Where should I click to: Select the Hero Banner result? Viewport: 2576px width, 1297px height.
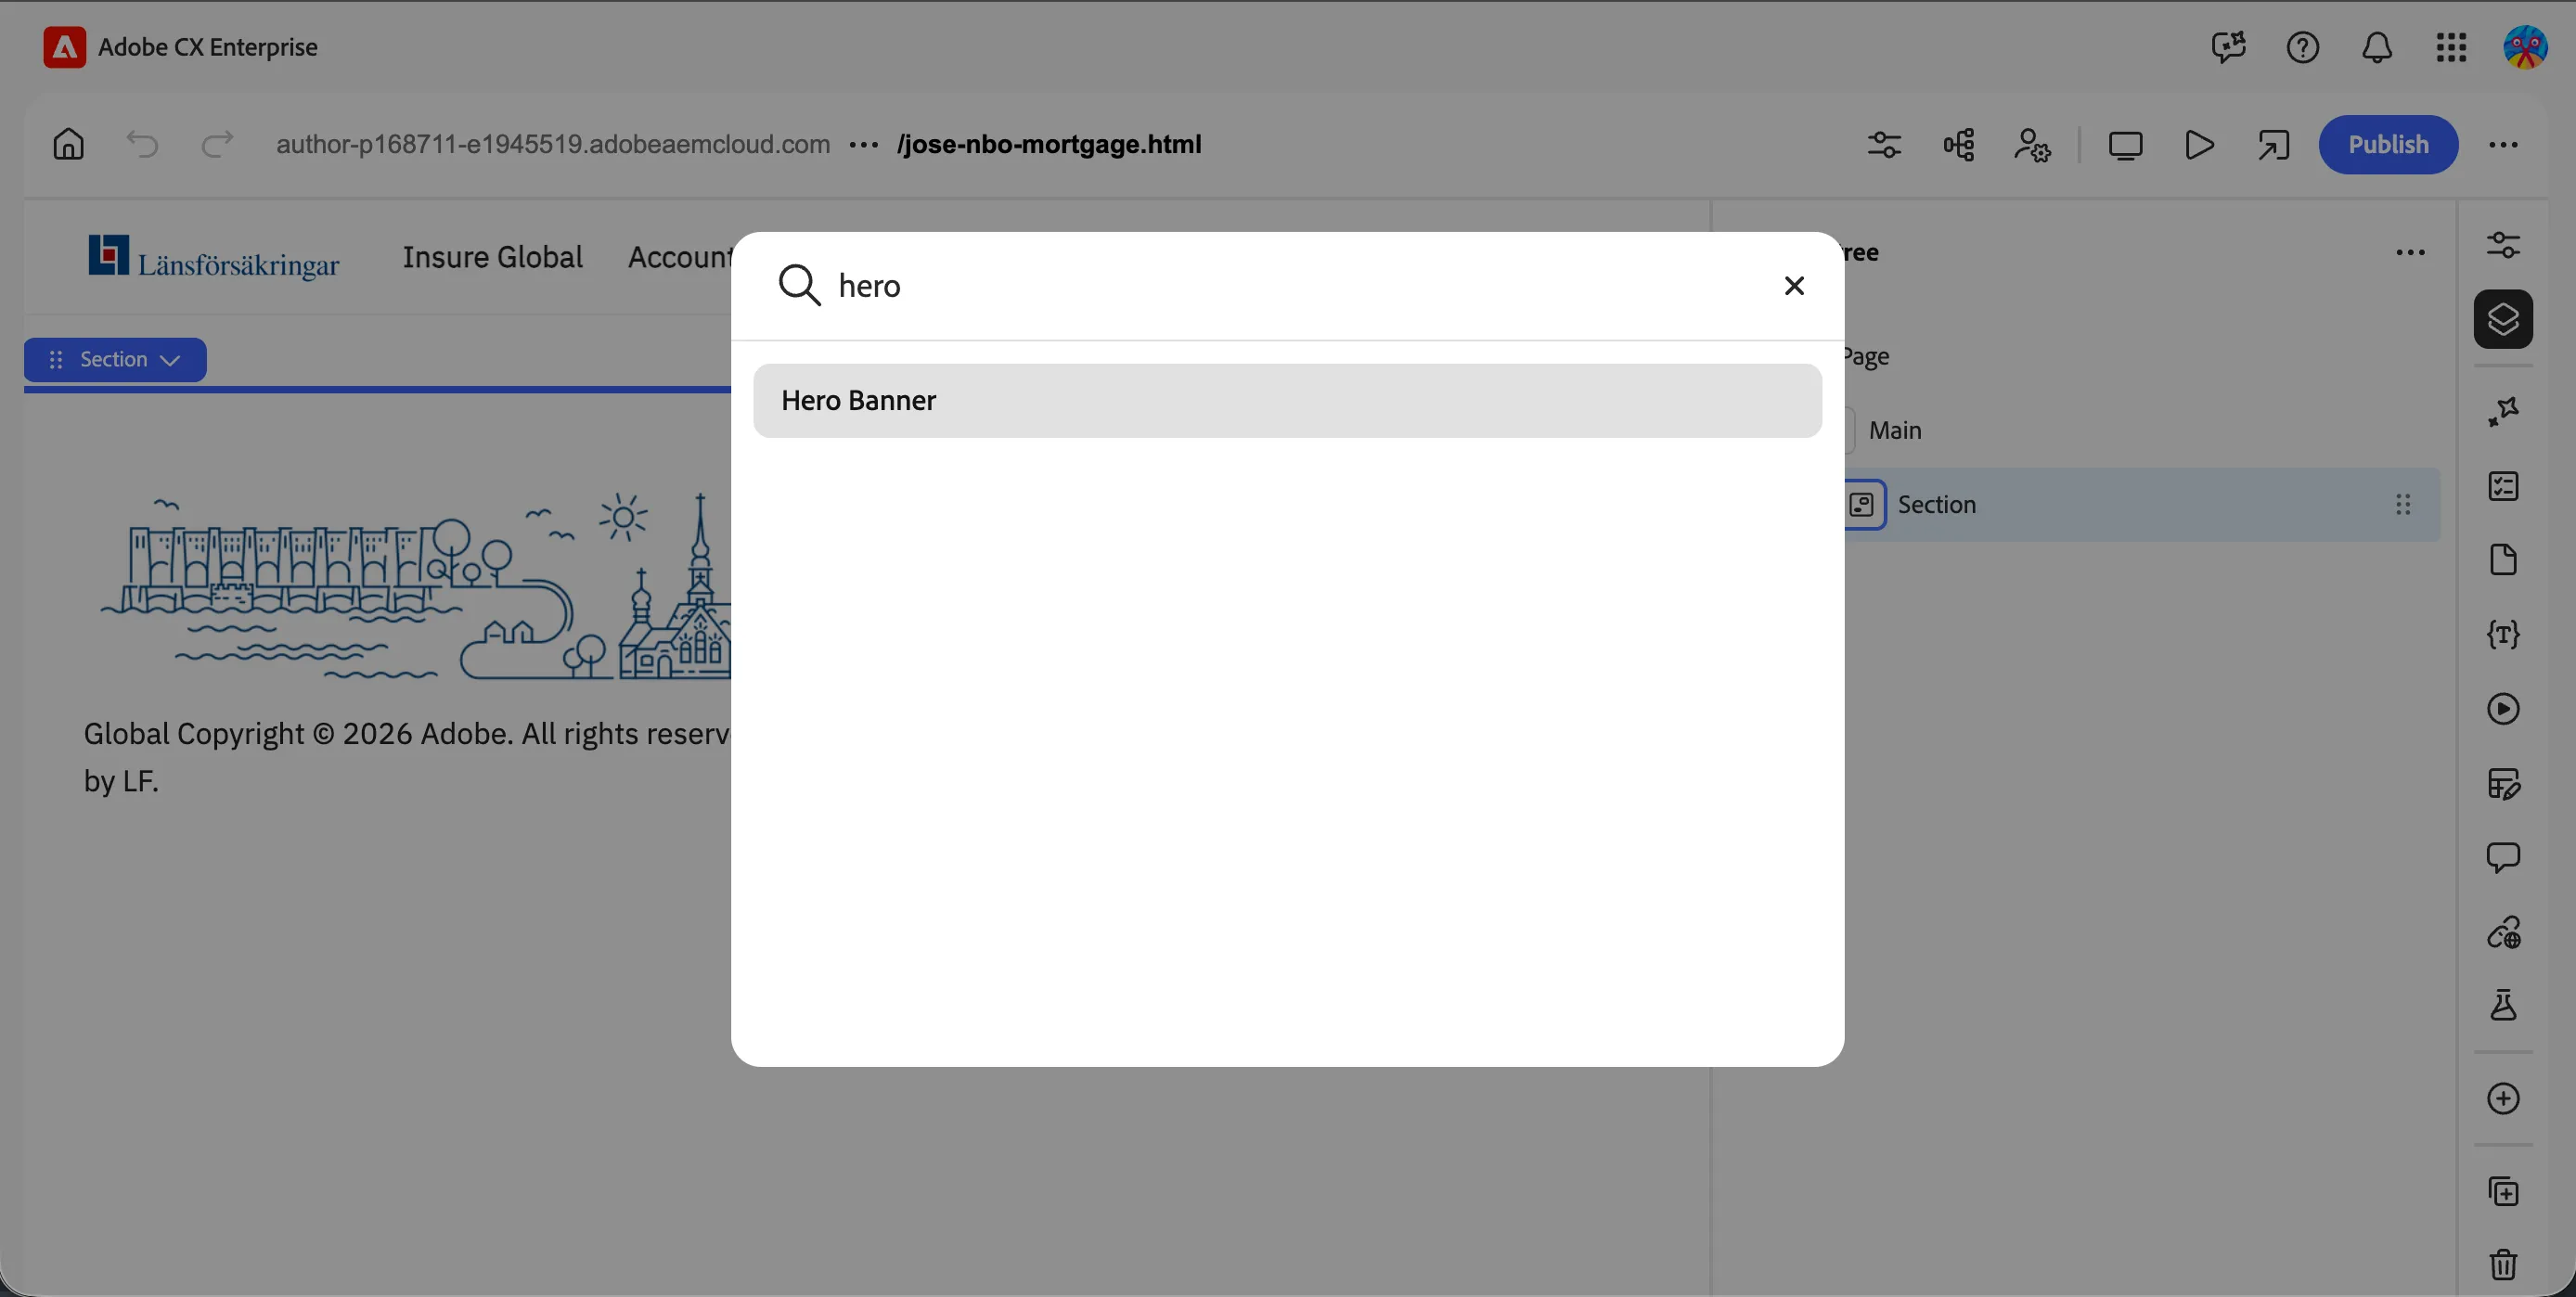click(x=1287, y=400)
